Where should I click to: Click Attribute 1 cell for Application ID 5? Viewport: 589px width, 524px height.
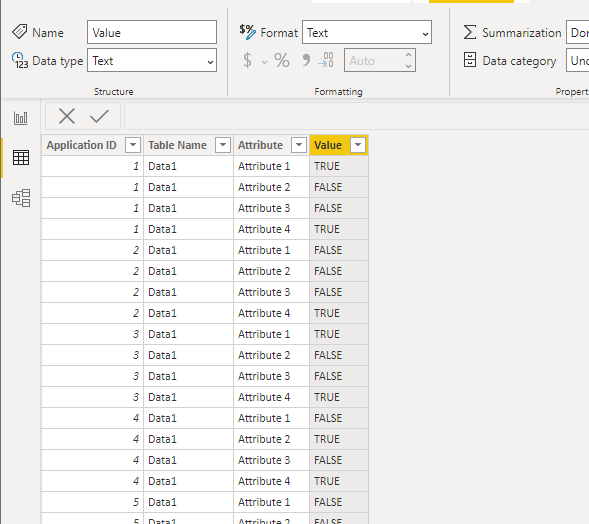(271, 502)
